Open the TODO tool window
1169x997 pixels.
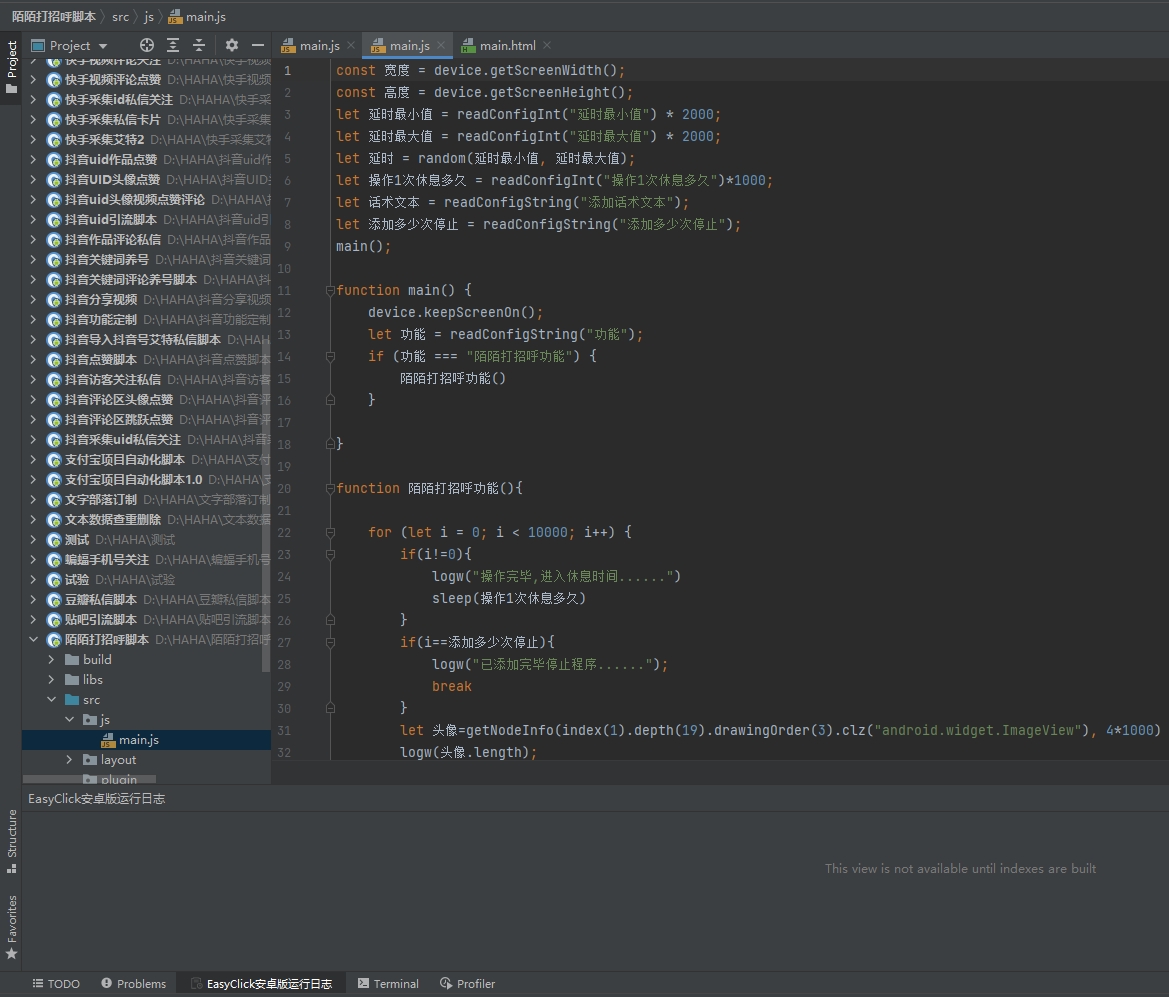[56, 984]
